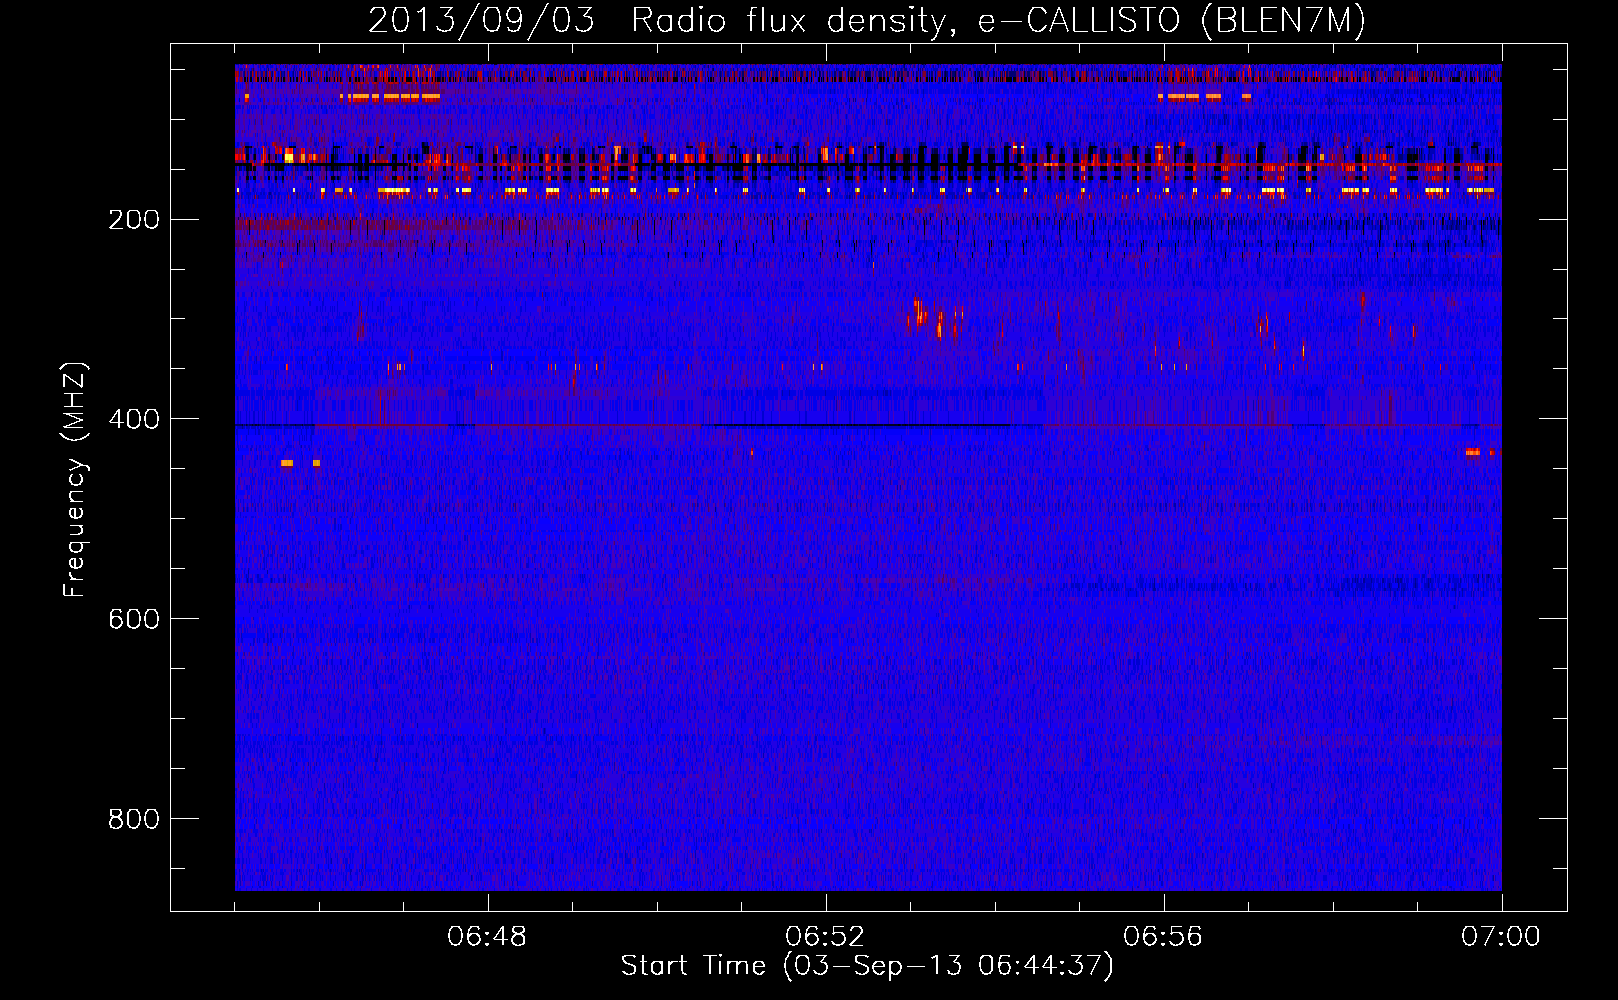Click the "Start Time (03-Sep-13 06:44:37)" x-axis label

(x=867, y=966)
